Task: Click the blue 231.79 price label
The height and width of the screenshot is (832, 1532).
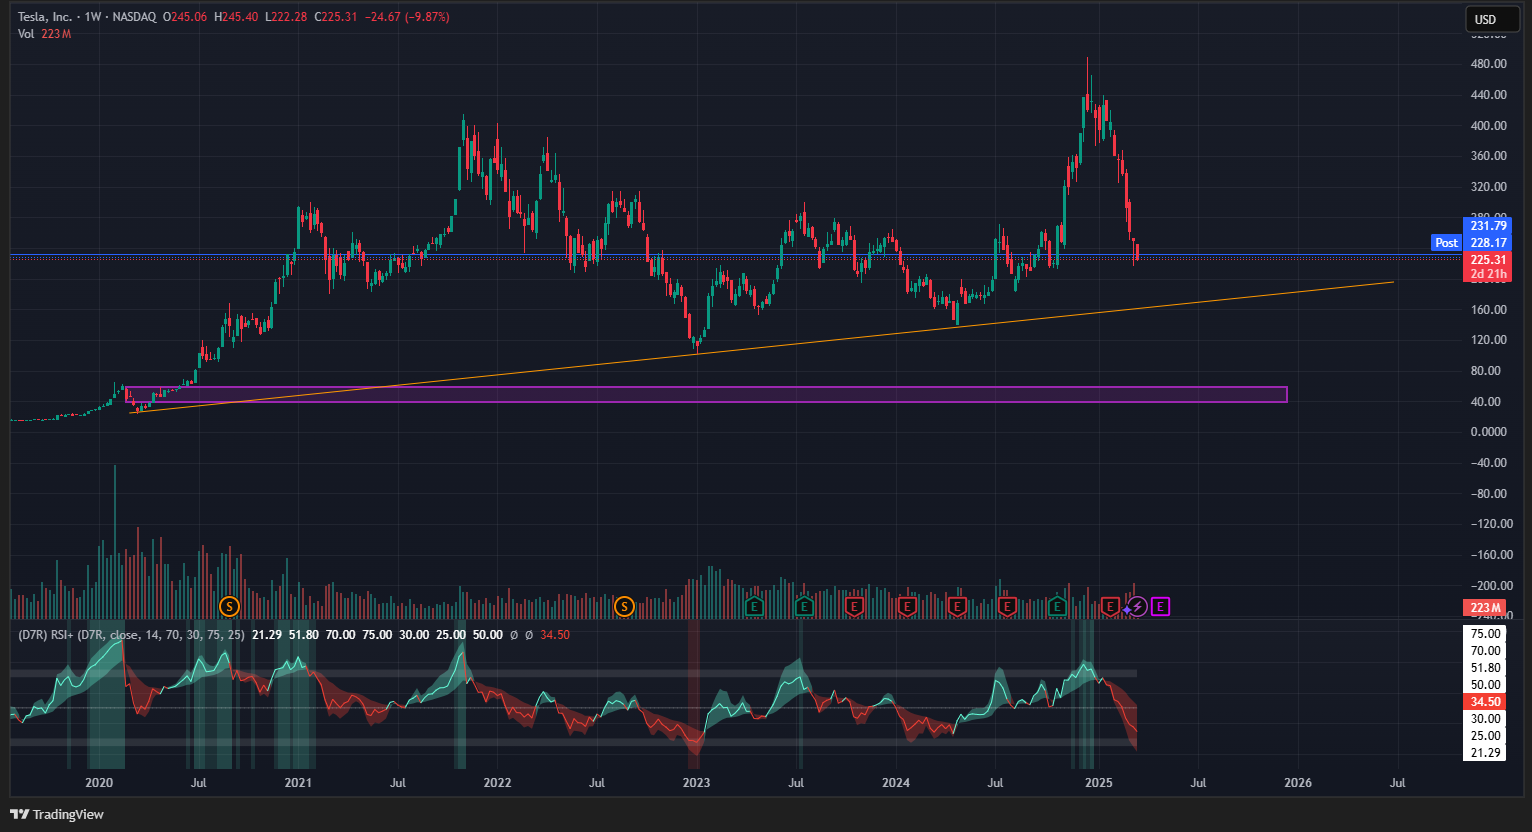Action: click(x=1488, y=226)
